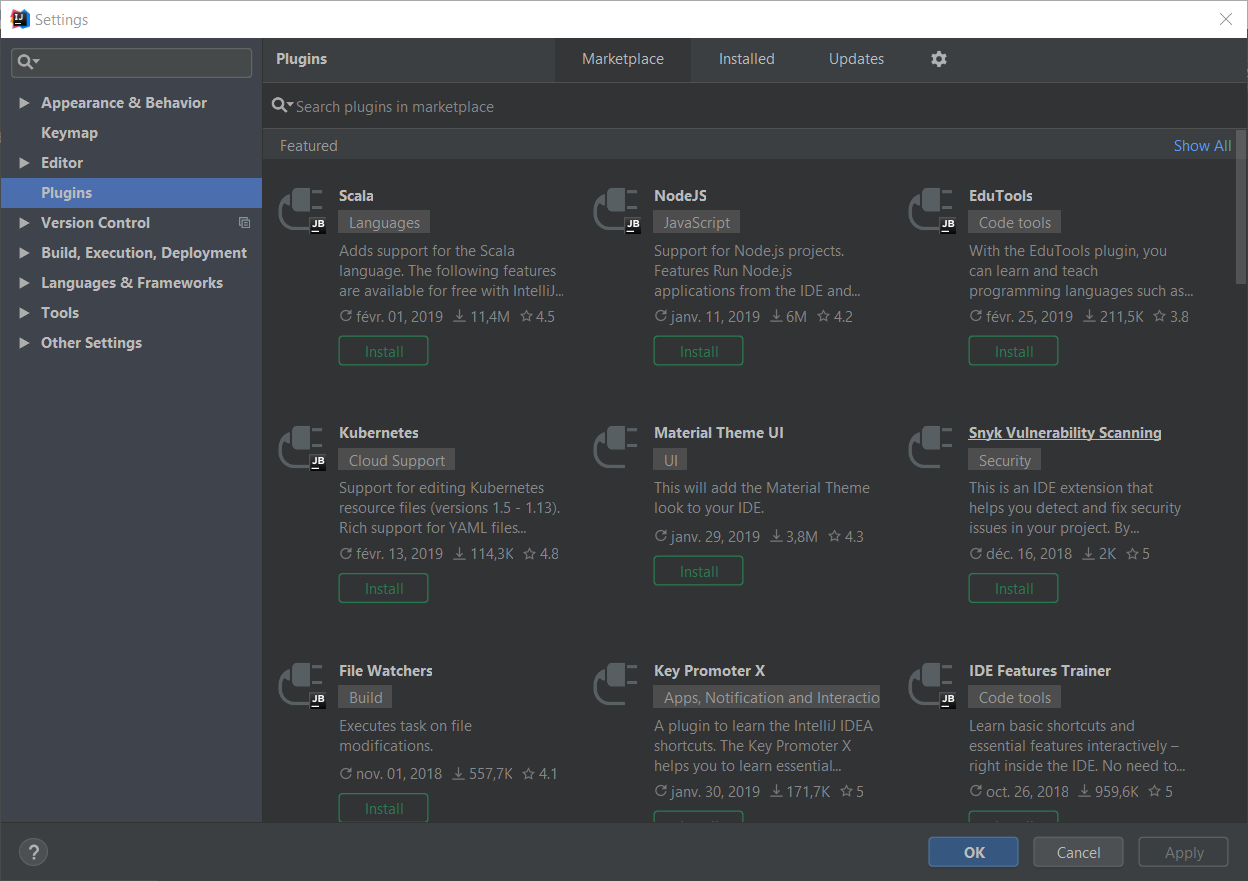Expand the Appearance & Behavior section
Screen dimensions: 1248x881
point(24,103)
